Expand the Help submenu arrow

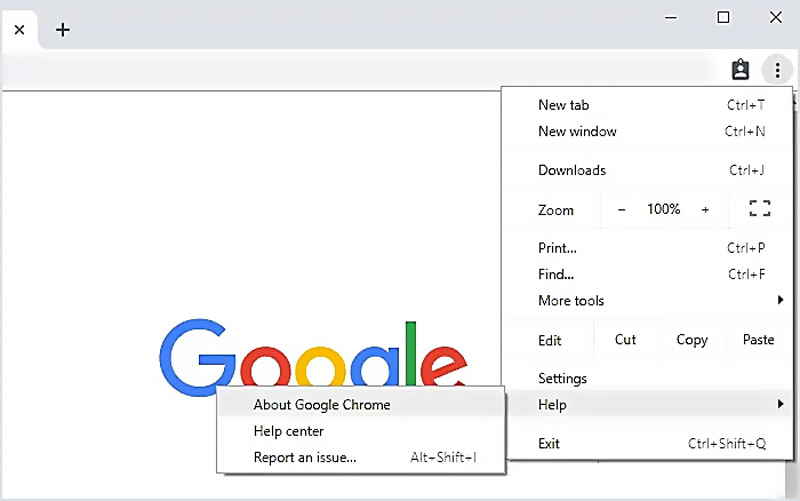pos(780,404)
